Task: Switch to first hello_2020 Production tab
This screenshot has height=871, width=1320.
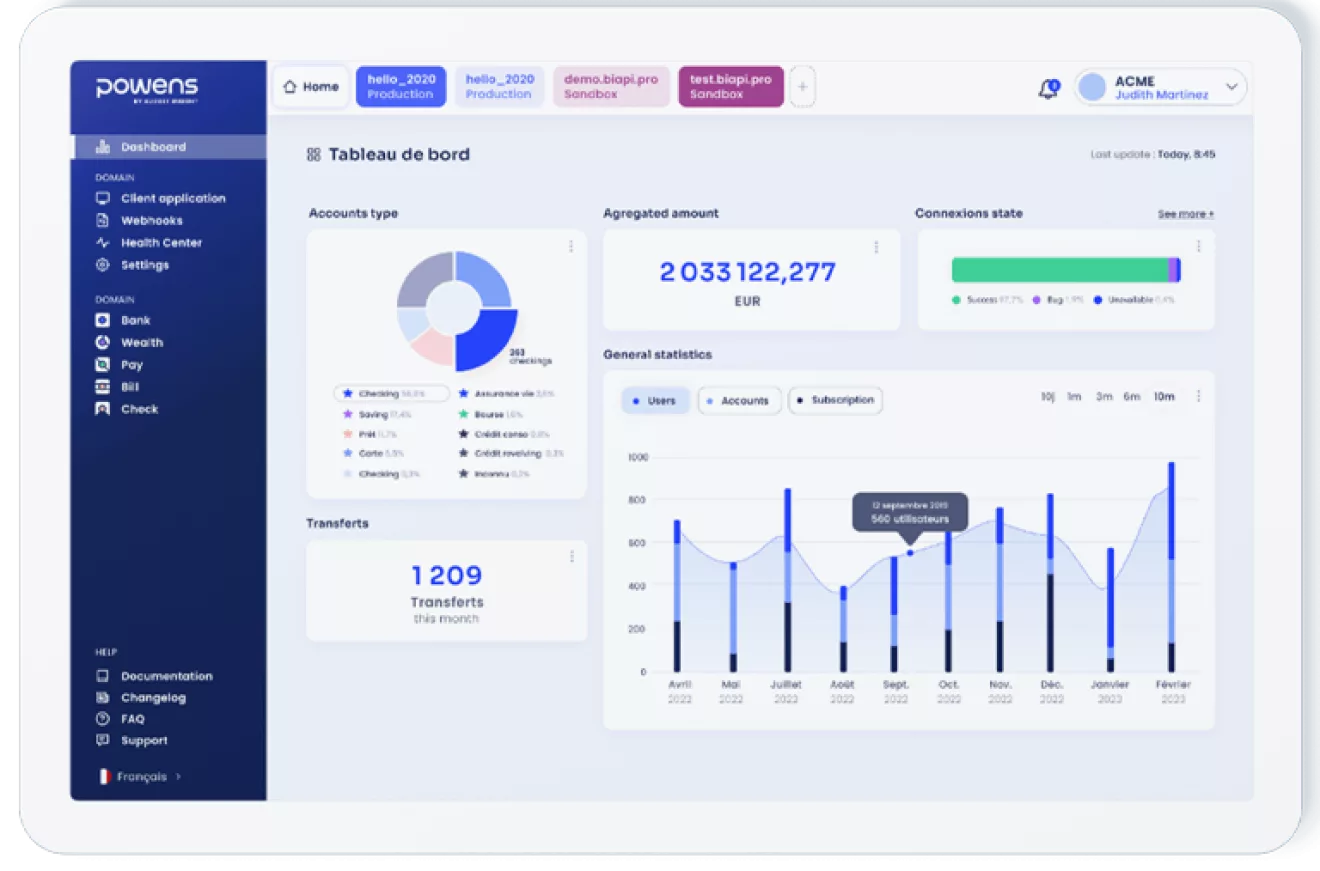Action: (401, 87)
